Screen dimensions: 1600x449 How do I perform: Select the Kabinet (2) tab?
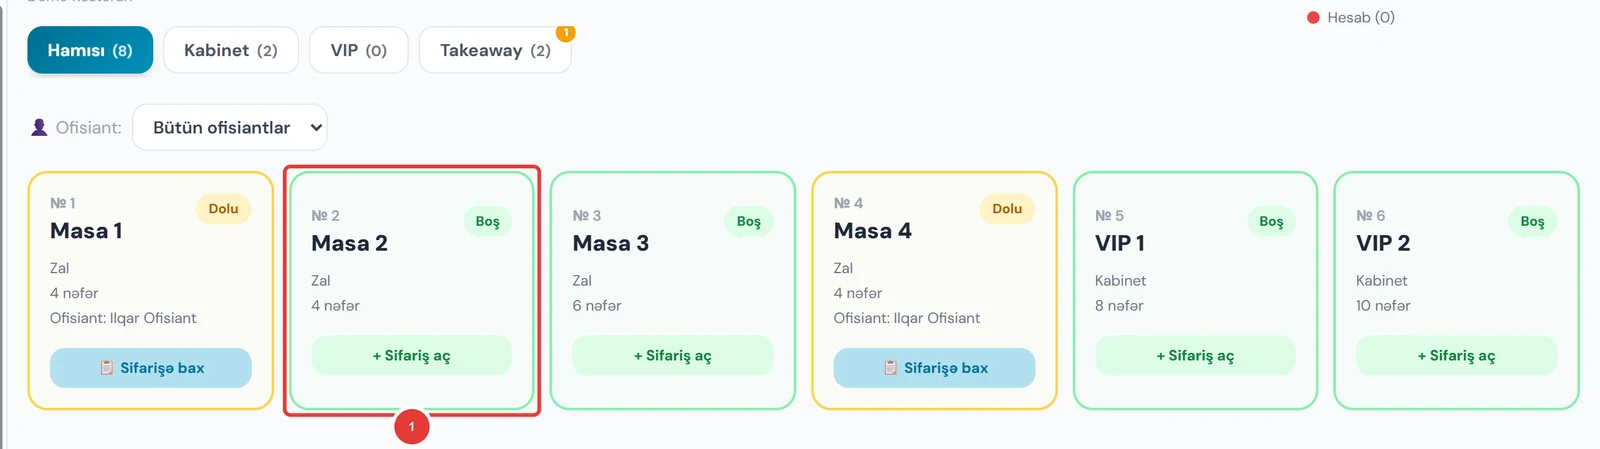click(231, 50)
